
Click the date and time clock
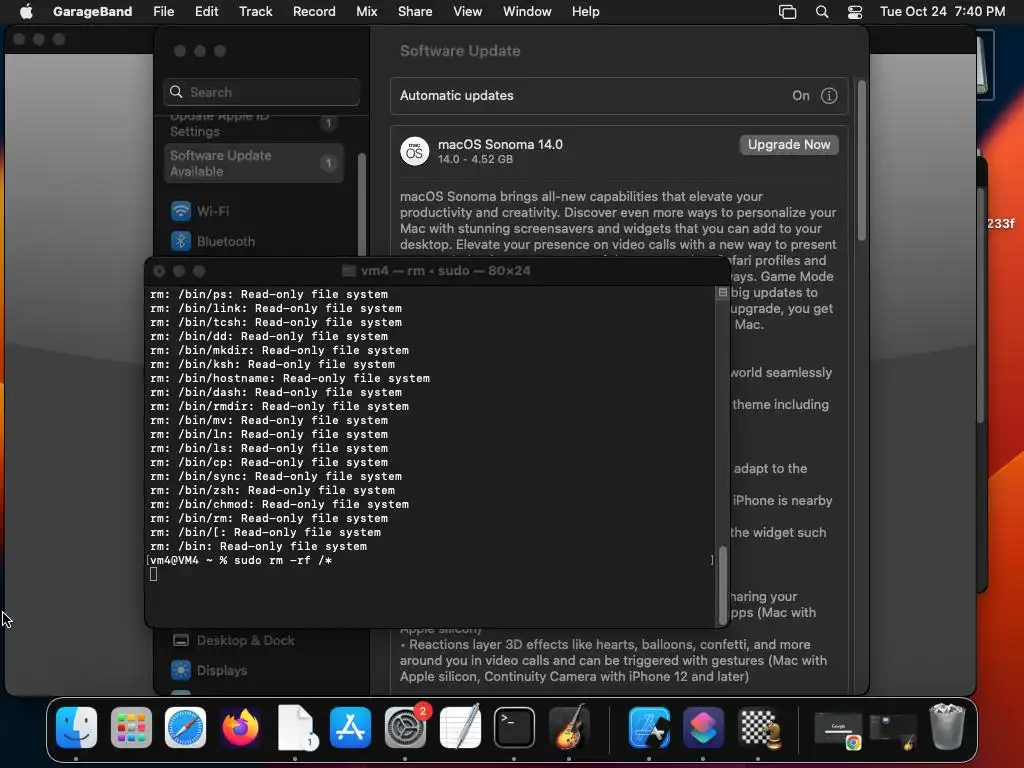tap(942, 12)
